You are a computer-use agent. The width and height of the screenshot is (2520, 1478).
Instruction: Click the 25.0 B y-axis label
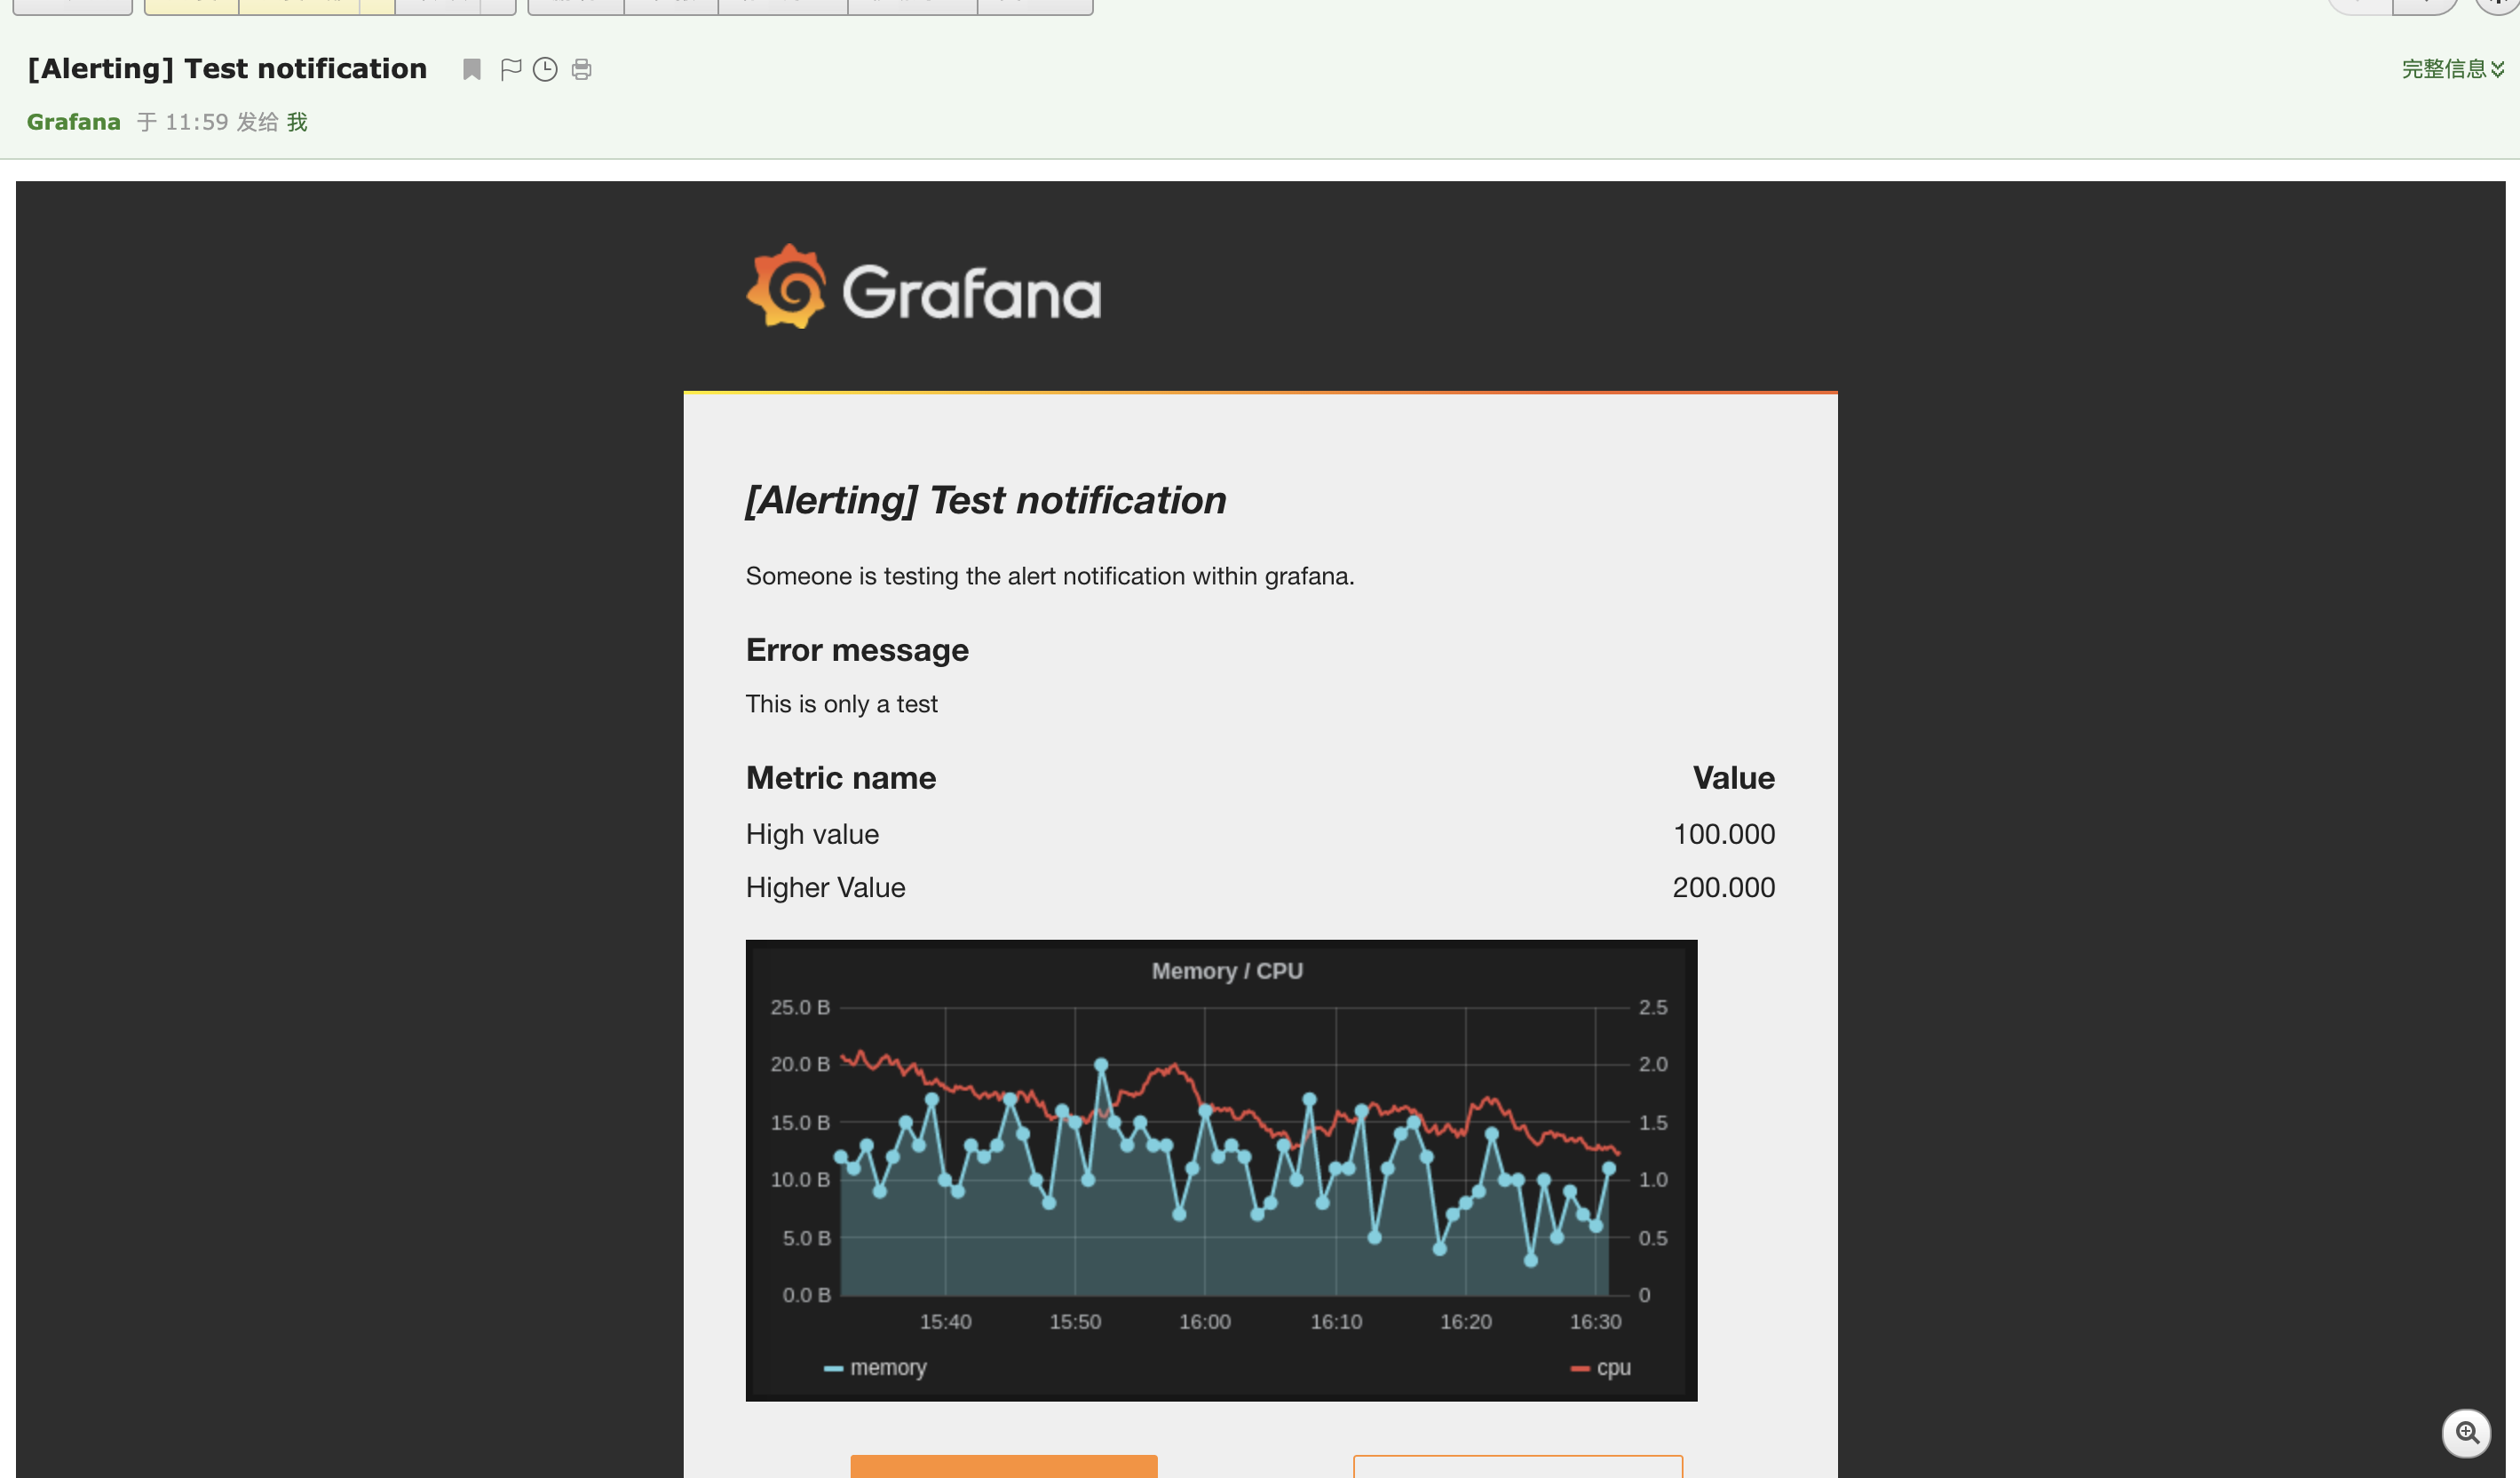800,1007
